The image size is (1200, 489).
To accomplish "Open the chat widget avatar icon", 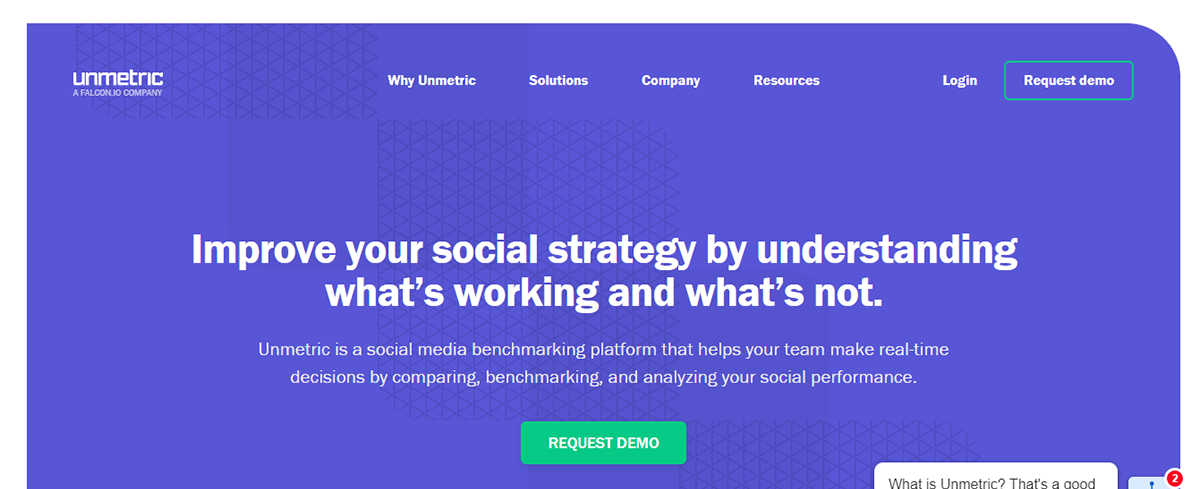I will tap(1150, 483).
